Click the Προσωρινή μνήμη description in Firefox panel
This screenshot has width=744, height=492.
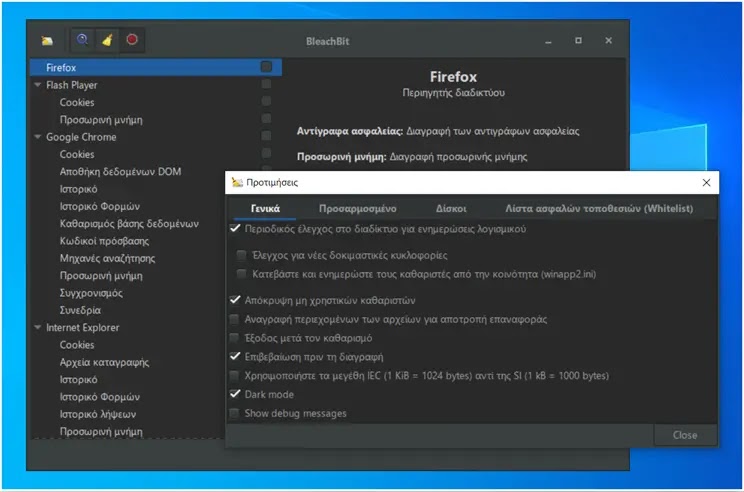click(x=412, y=157)
